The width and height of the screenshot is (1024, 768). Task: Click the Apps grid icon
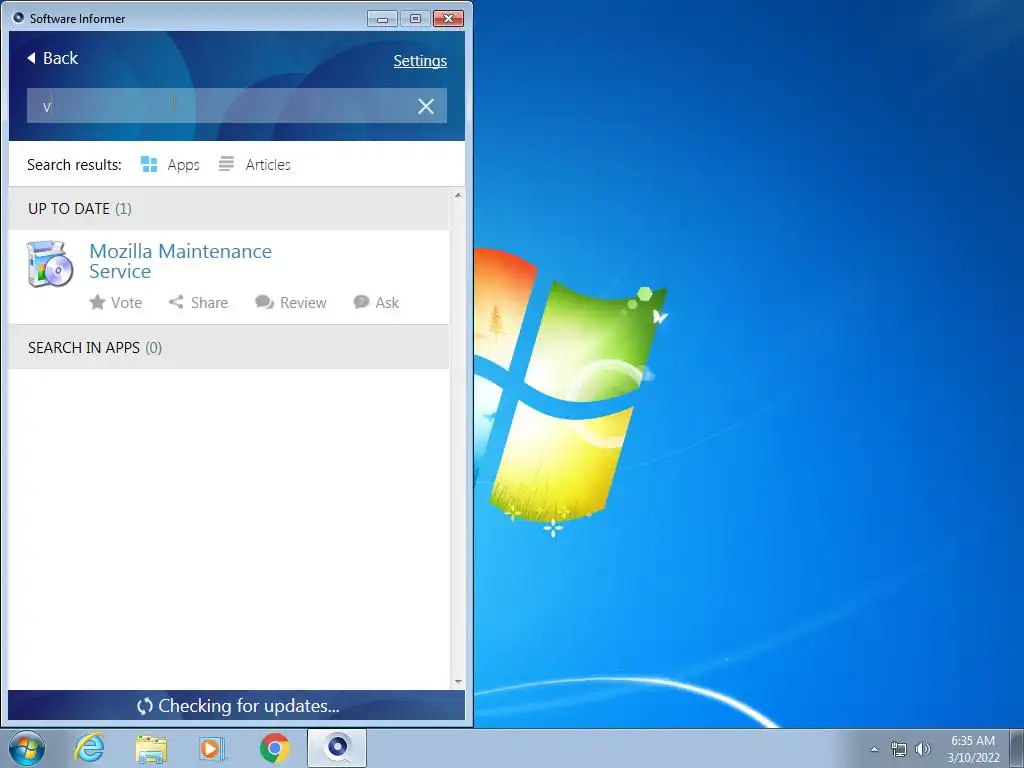pos(149,165)
